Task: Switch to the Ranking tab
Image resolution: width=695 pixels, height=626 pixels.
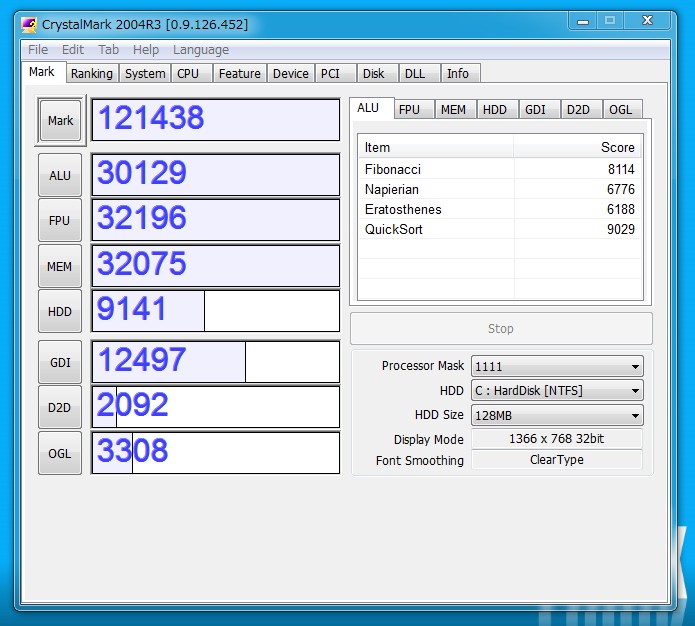Action: tap(92, 73)
